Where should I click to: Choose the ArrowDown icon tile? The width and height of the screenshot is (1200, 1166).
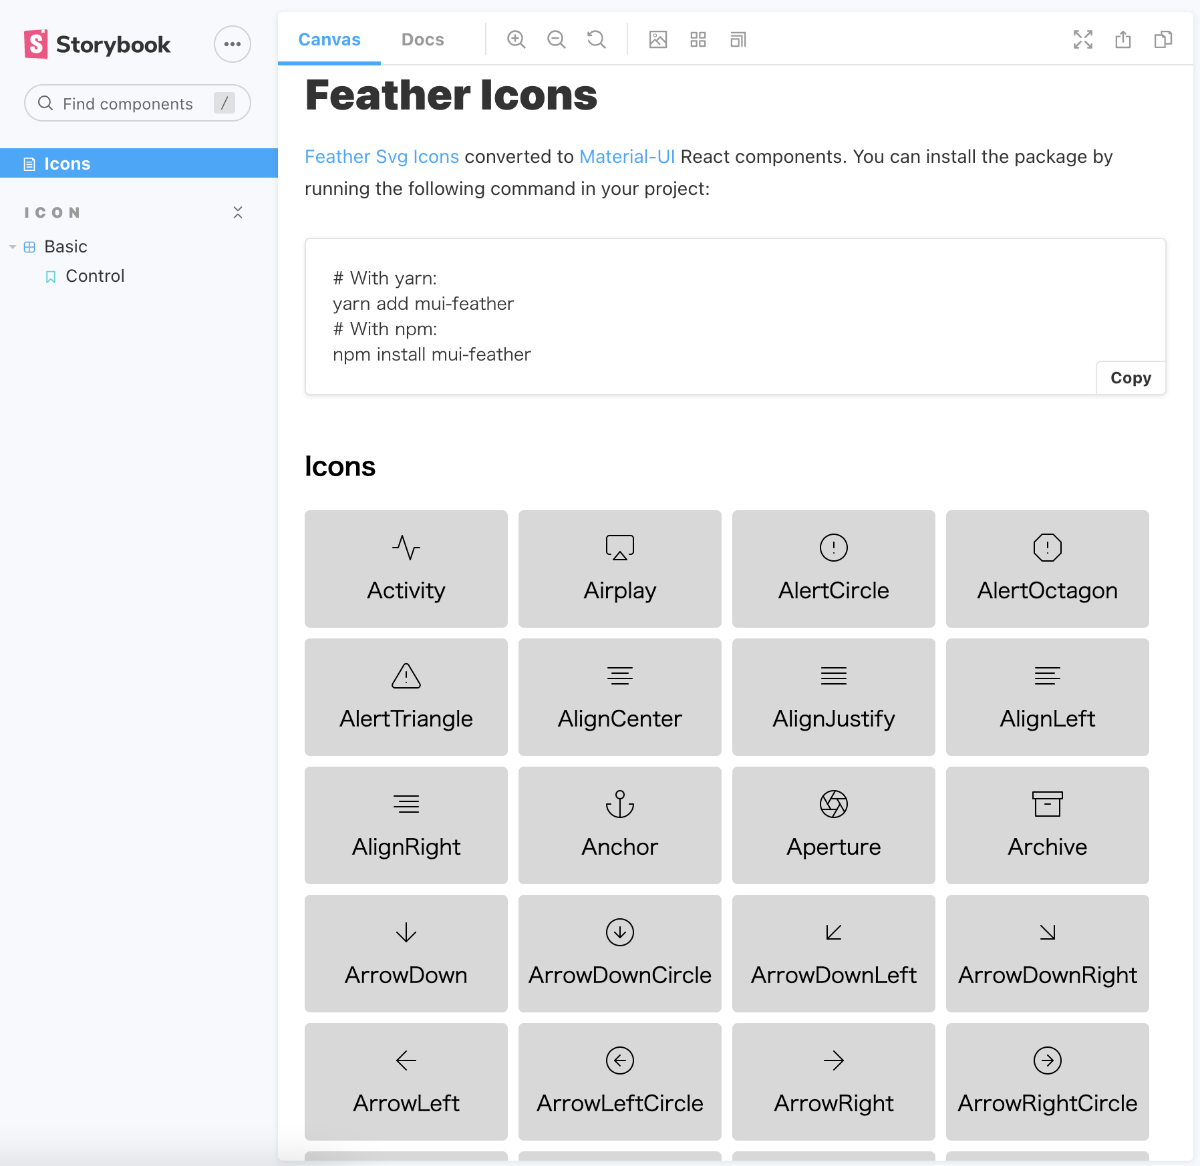click(x=406, y=953)
